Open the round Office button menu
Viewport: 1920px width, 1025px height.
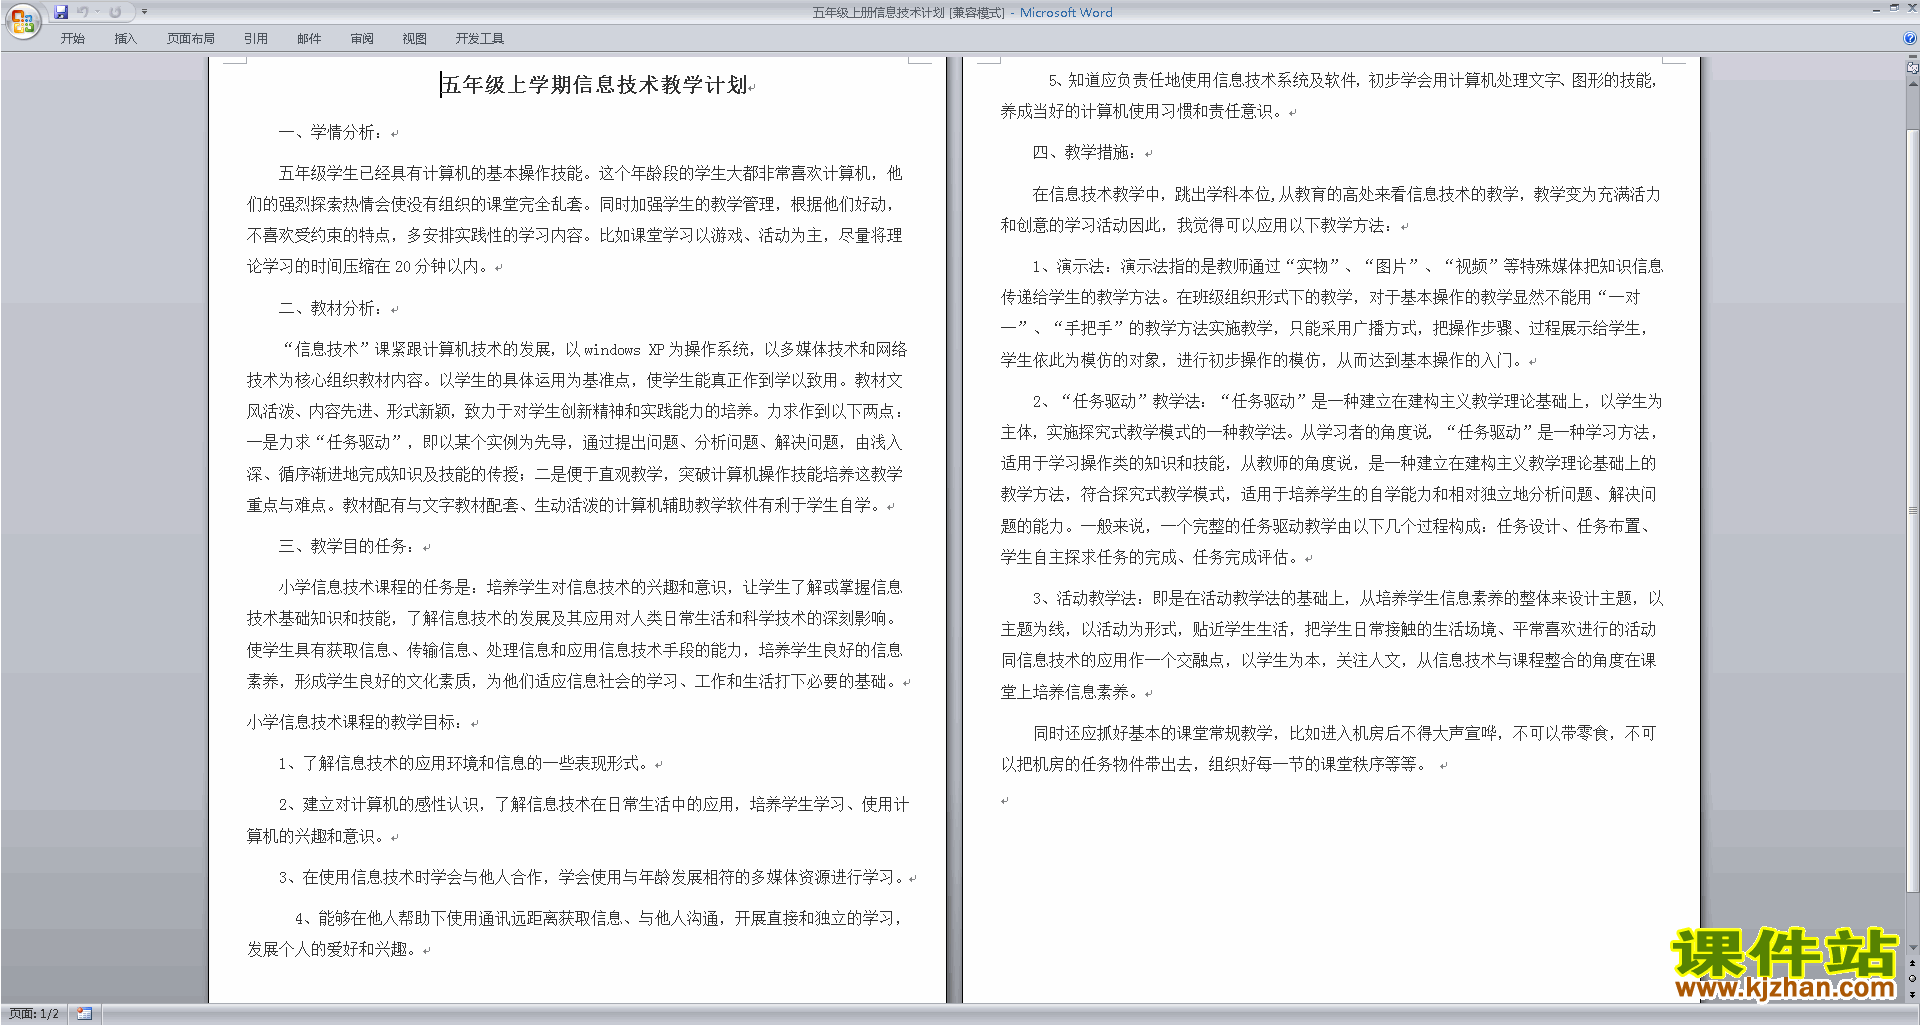pyautogui.click(x=22, y=21)
